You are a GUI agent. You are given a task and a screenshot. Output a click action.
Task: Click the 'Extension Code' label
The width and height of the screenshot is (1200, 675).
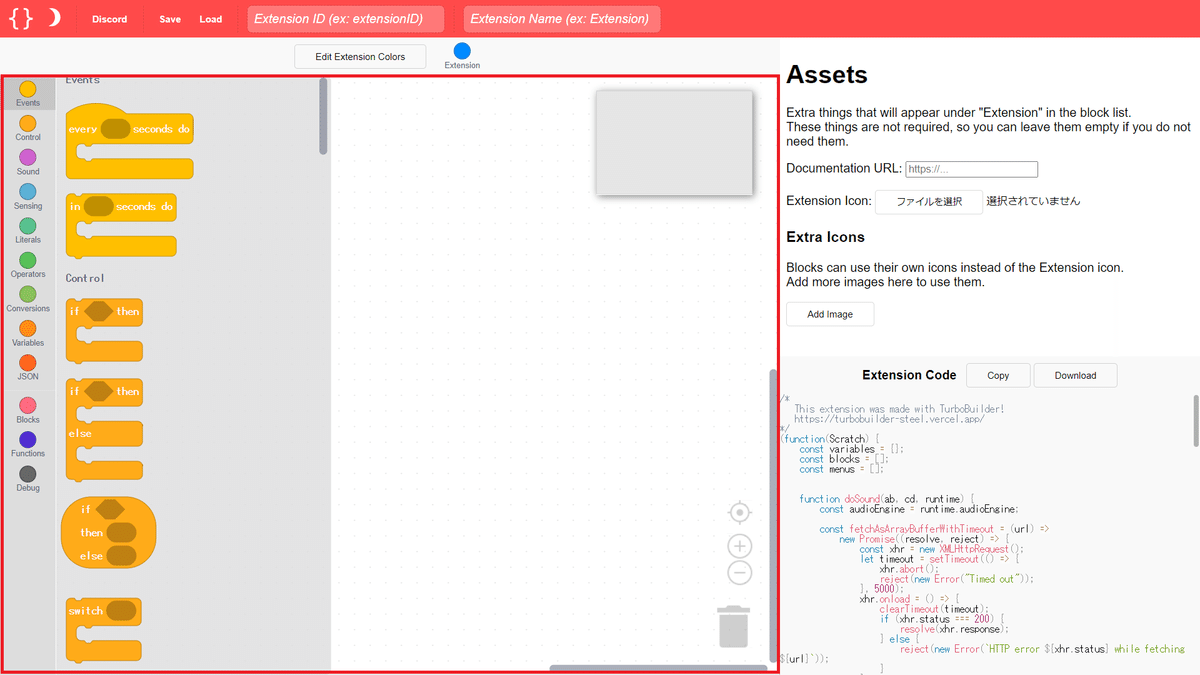click(909, 375)
